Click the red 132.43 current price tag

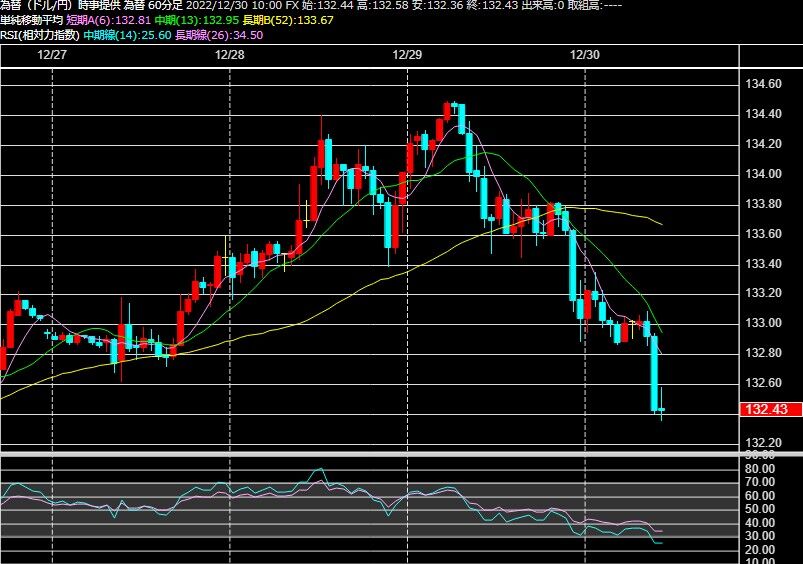coord(771,409)
